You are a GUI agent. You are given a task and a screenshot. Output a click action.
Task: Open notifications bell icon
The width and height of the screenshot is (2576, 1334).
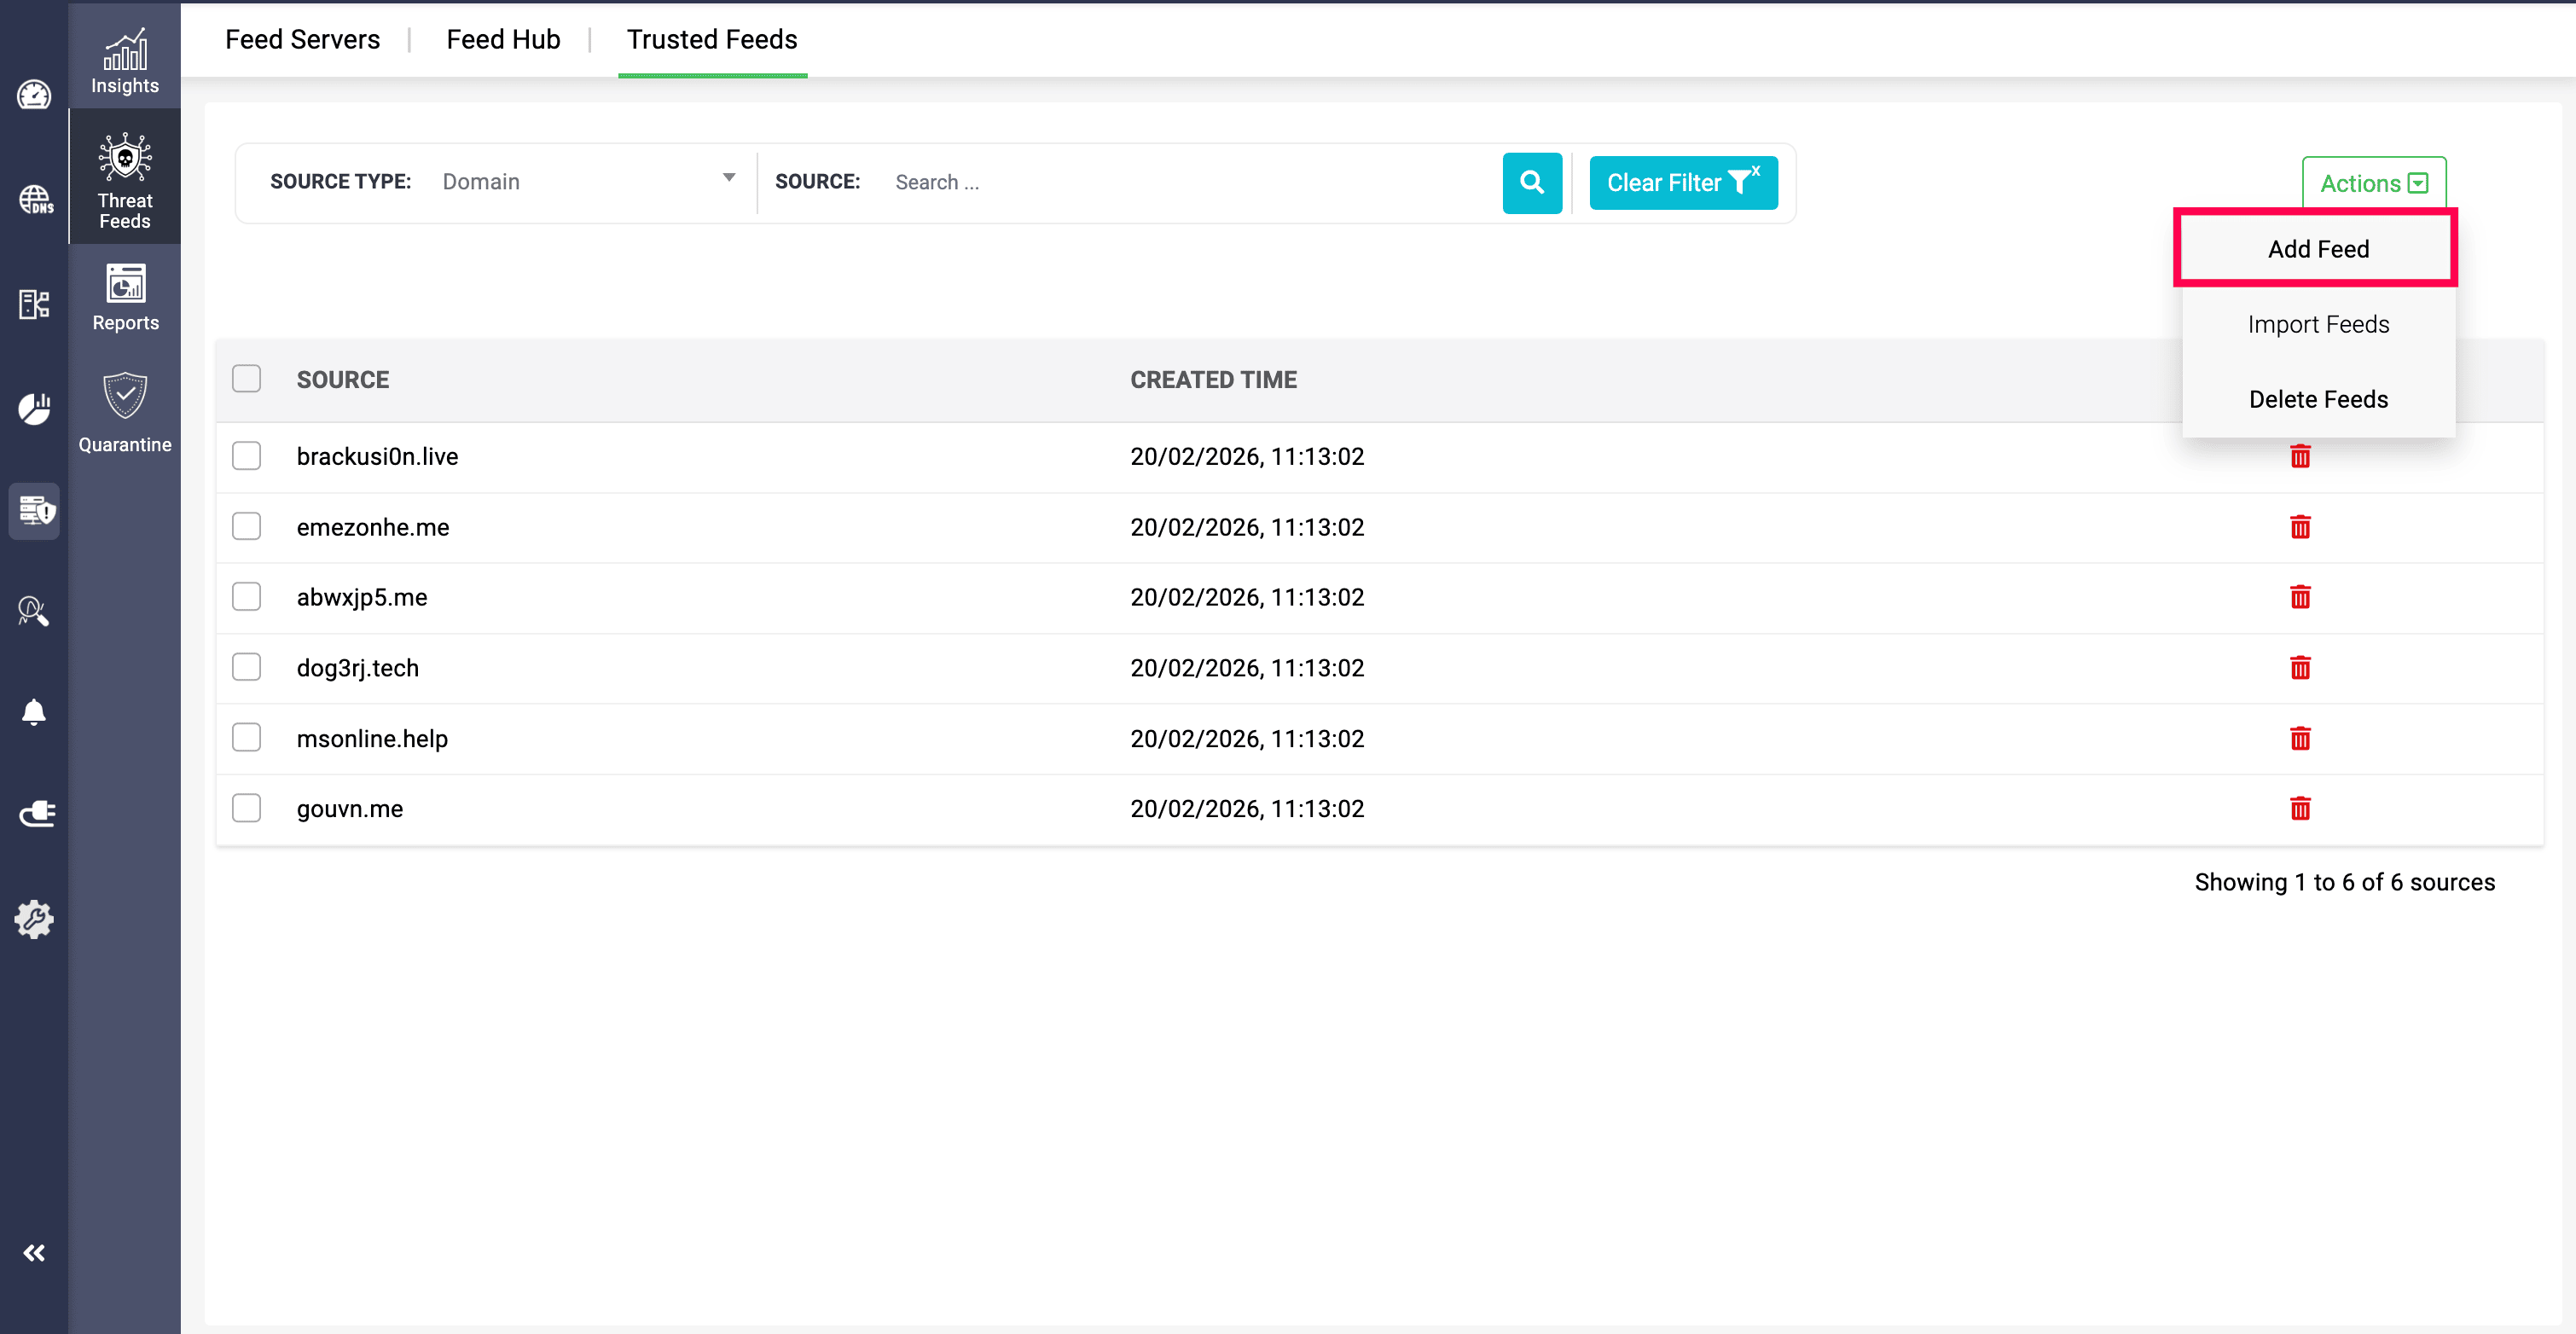tap(34, 712)
